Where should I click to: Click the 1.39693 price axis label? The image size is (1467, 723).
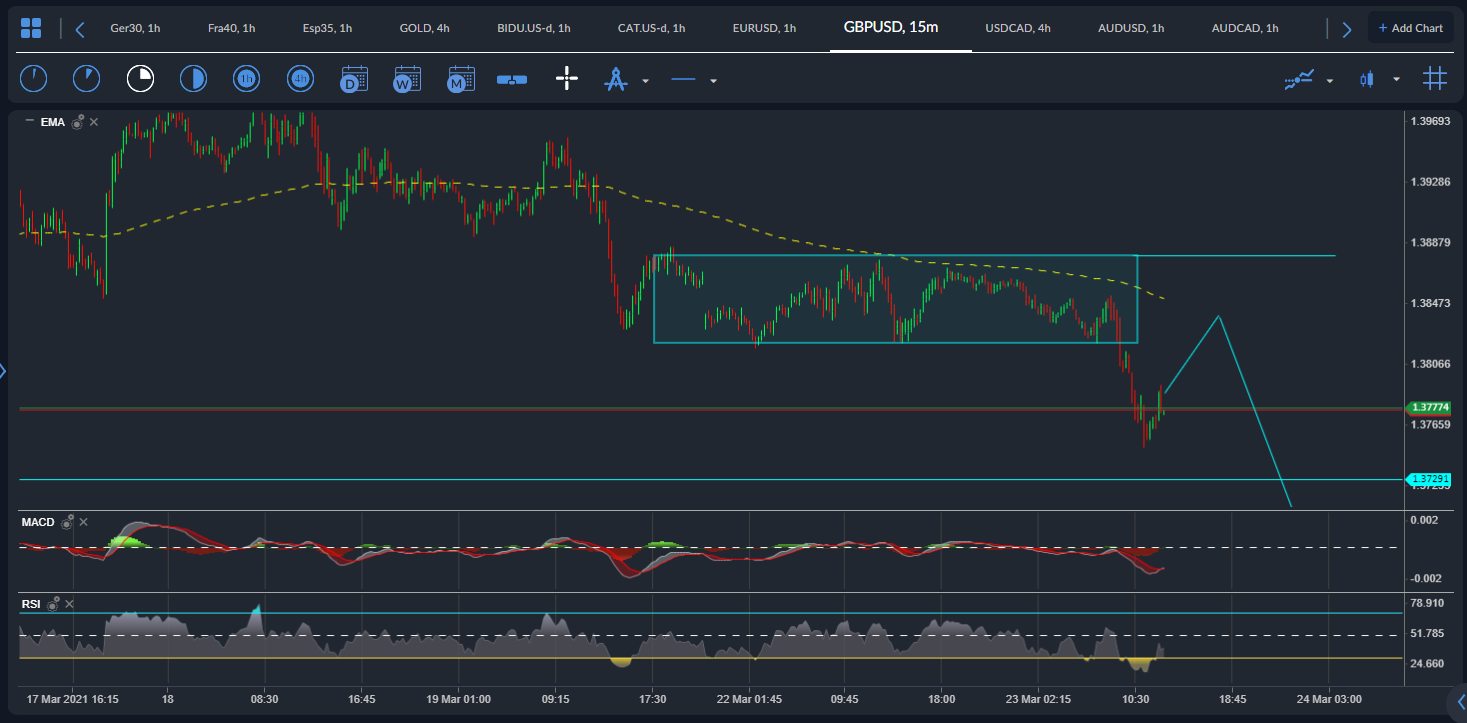pos(1430,121)
